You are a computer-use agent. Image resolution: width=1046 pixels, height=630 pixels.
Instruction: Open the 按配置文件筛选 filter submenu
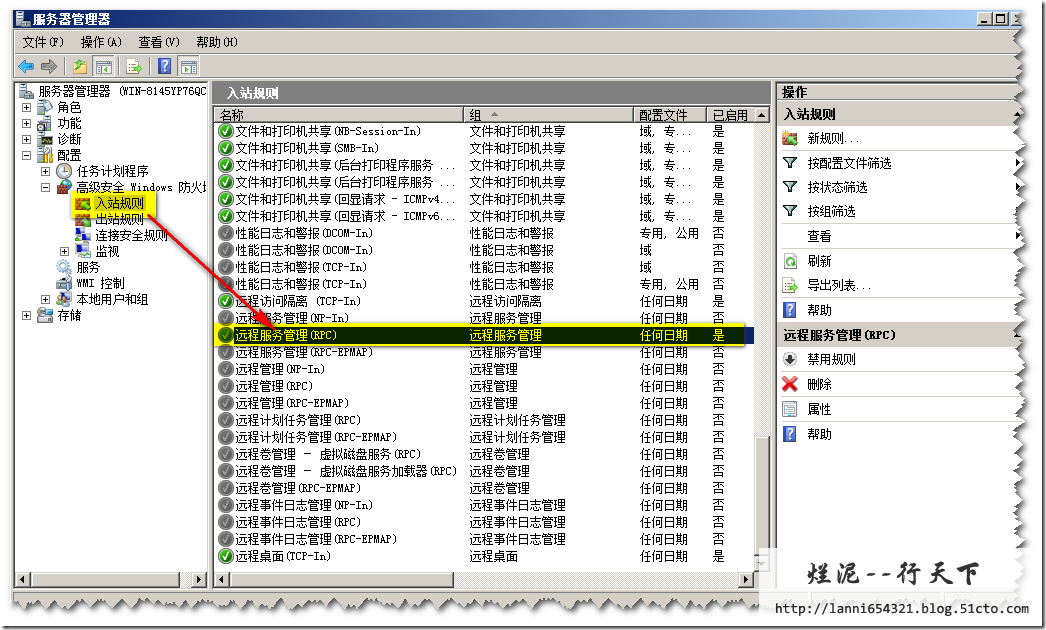pyautogui.click(x=848, y=163)
